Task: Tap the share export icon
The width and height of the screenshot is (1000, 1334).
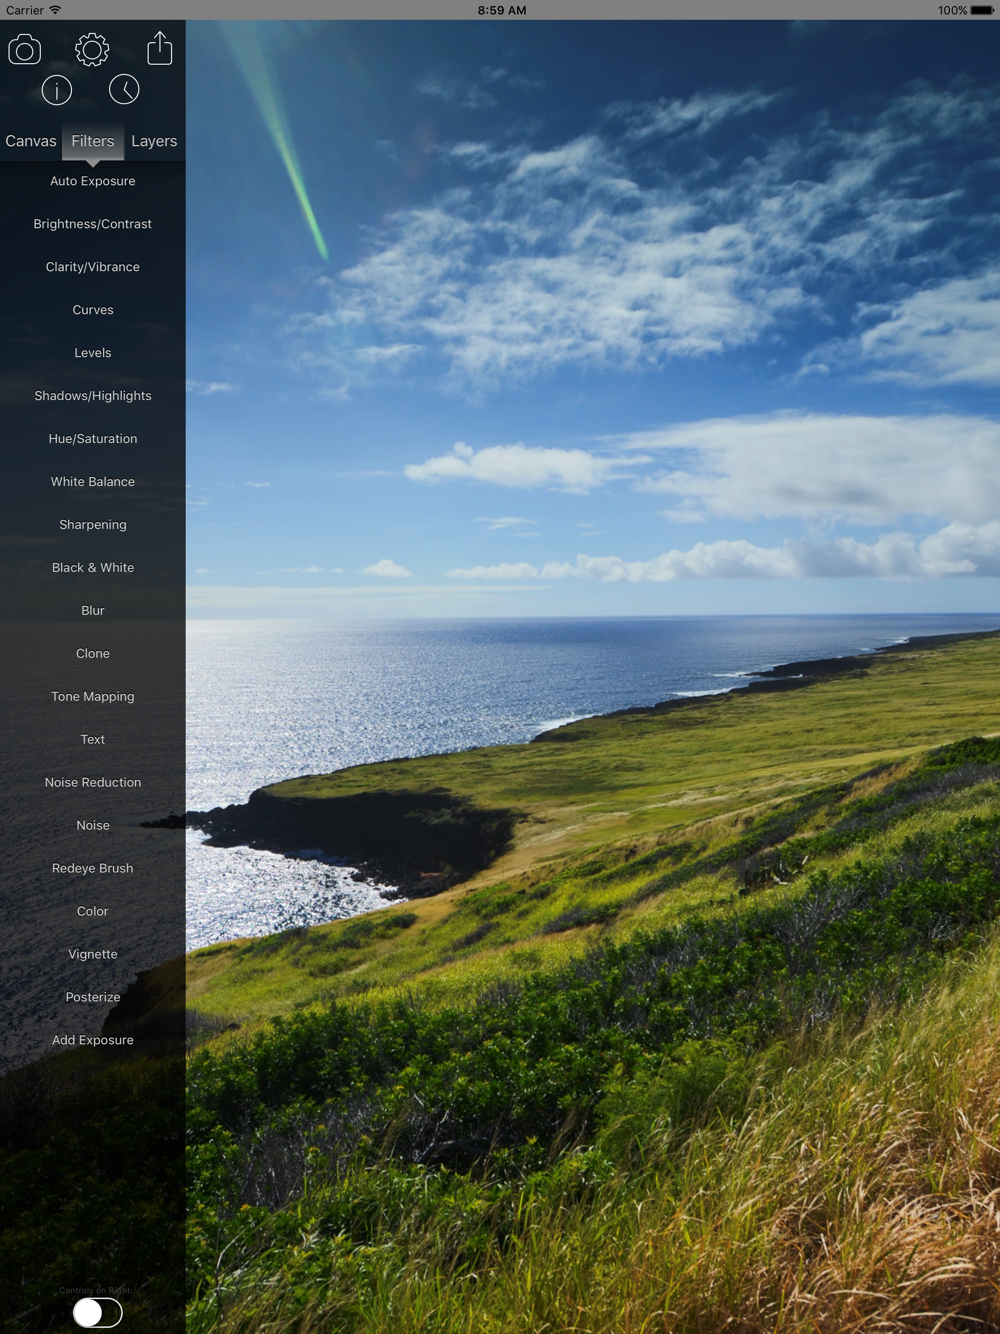Action: point(160,48)
